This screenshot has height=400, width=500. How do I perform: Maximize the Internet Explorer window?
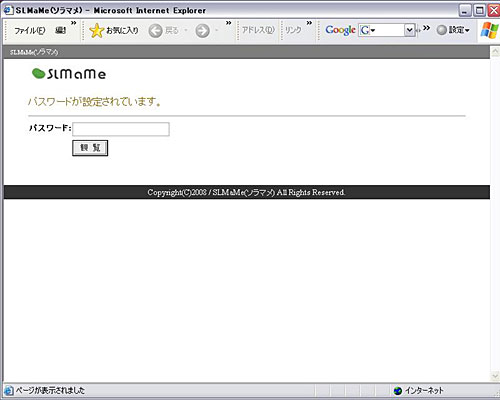(x=480, y=11)
